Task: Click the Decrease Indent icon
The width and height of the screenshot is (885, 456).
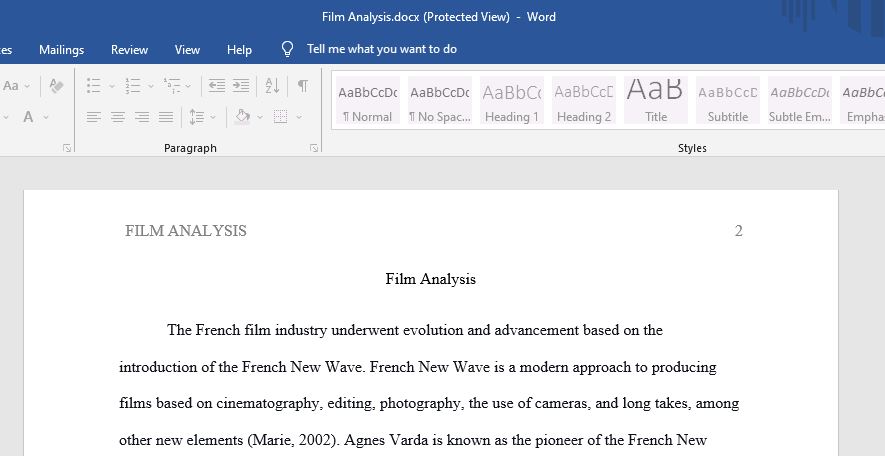Action: 217,86
